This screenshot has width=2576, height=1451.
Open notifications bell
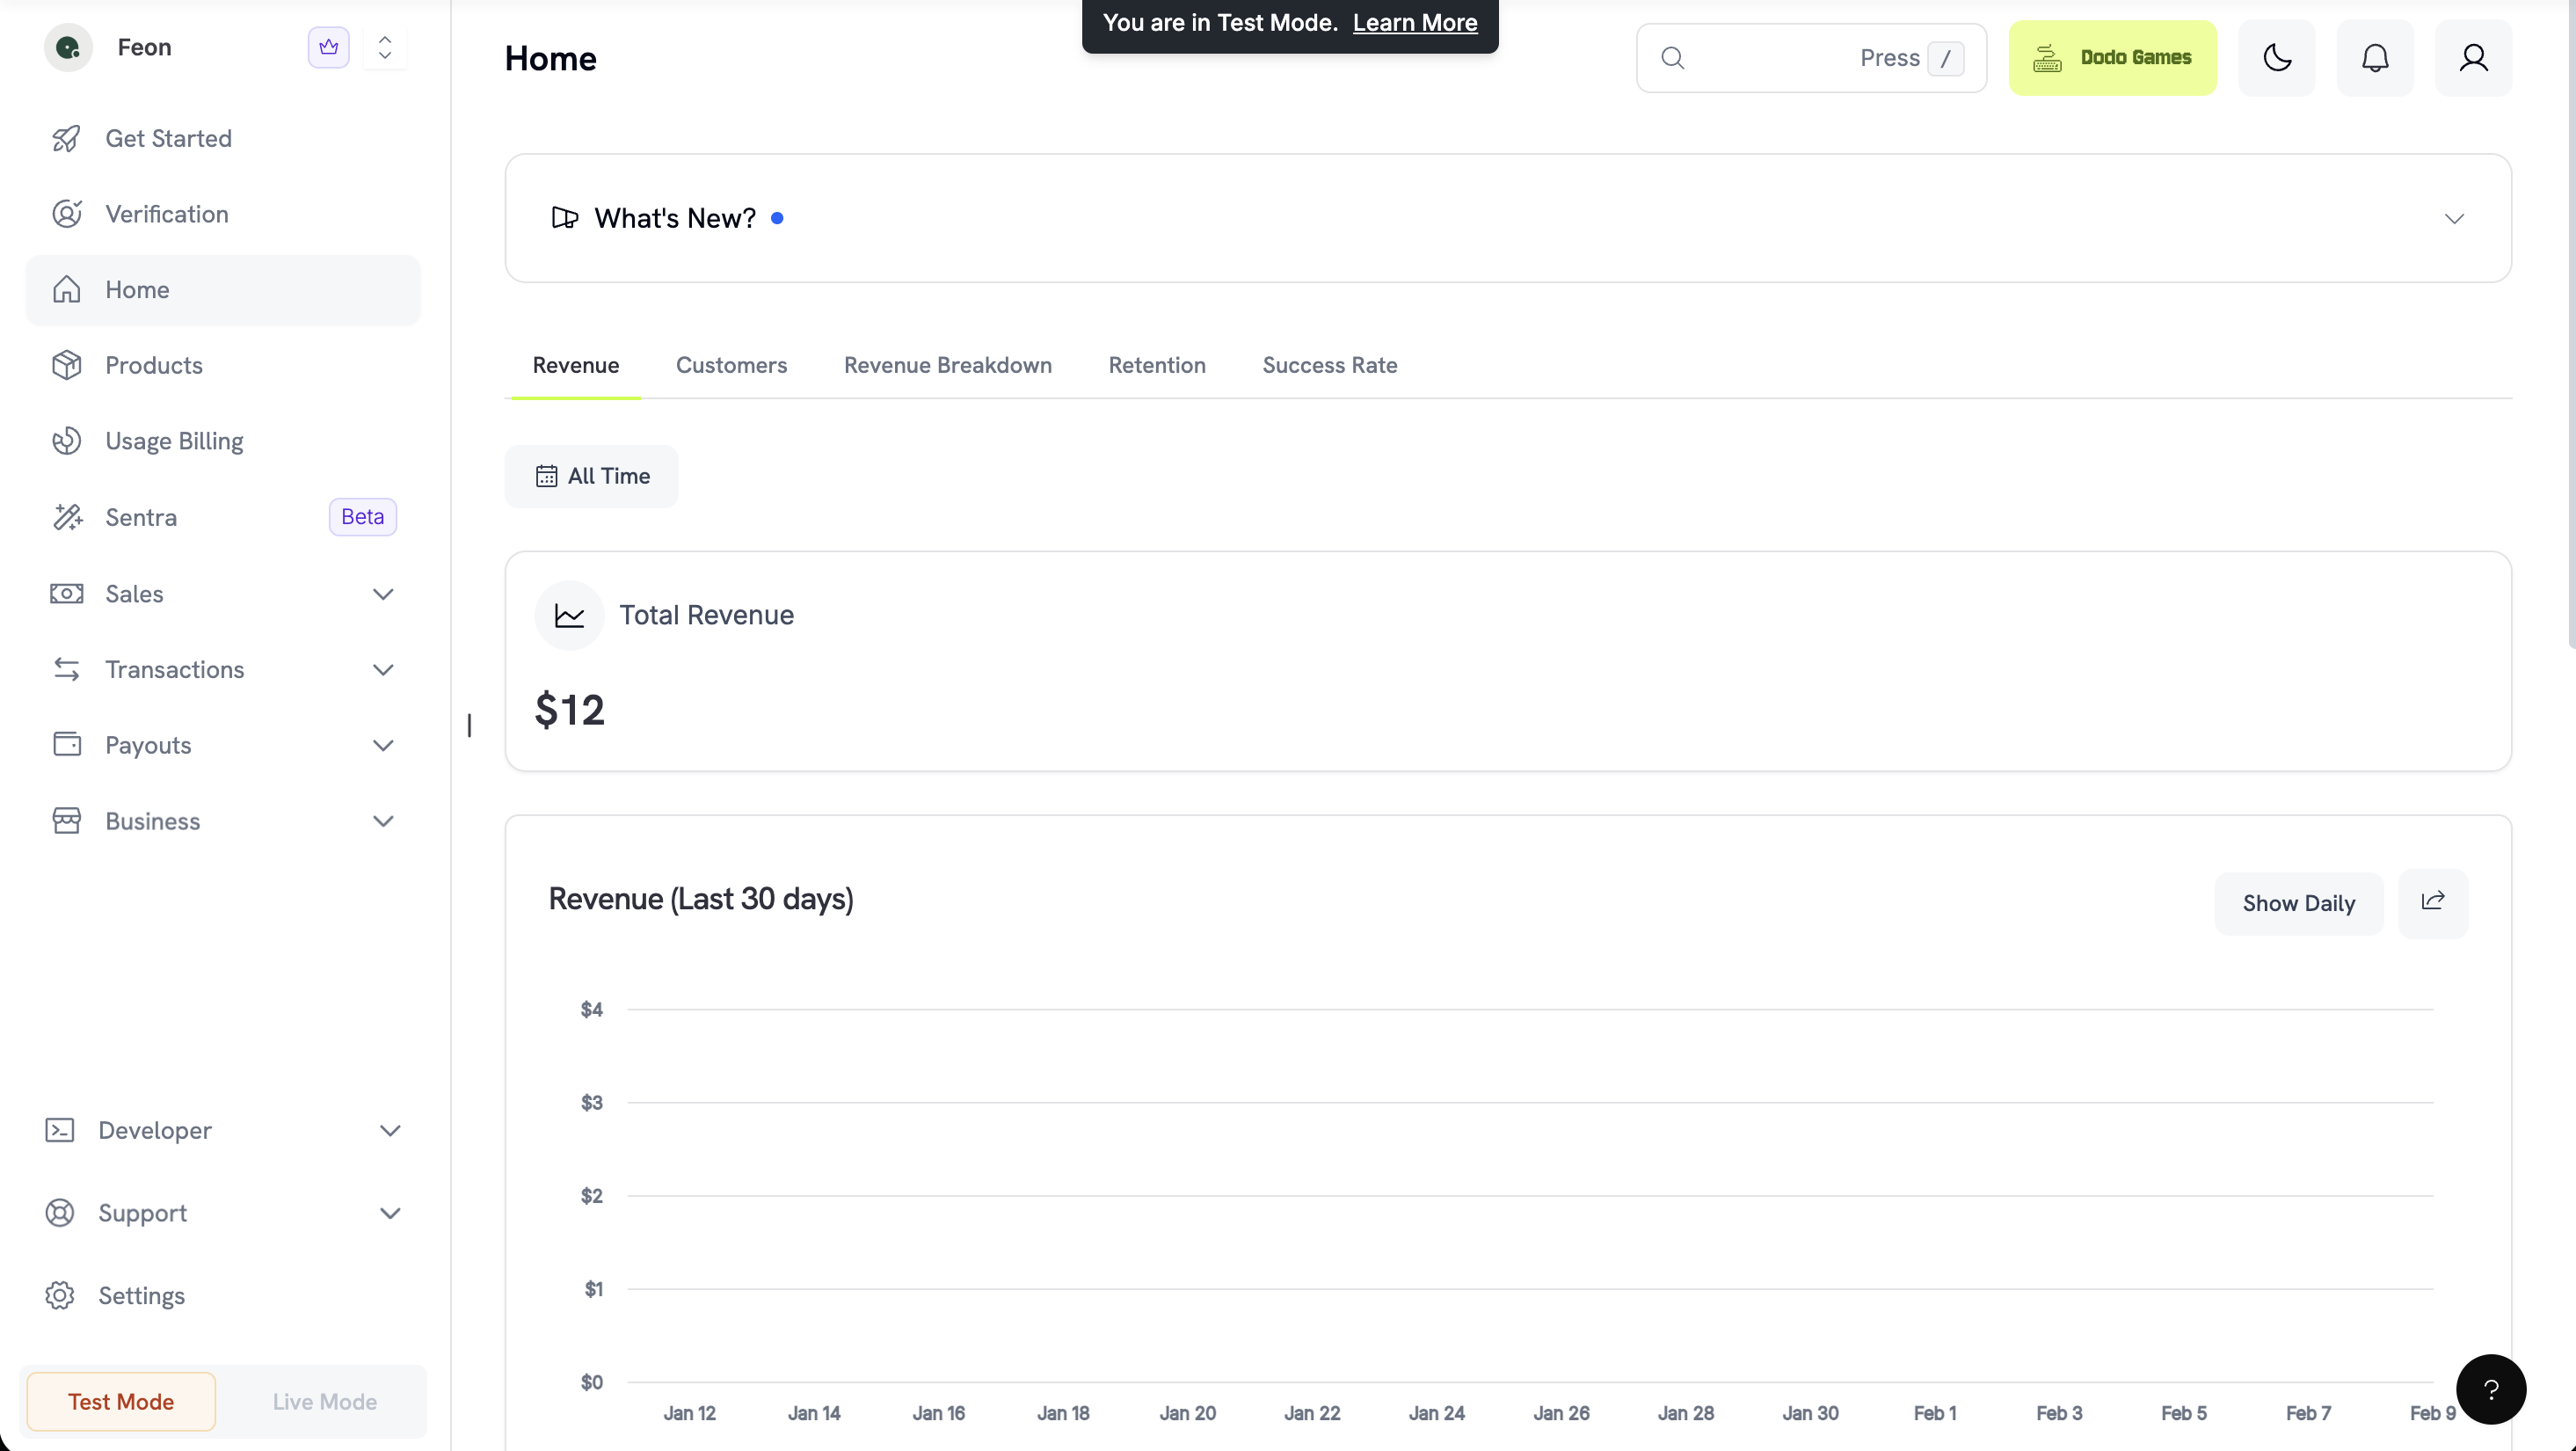[2375, 57]
